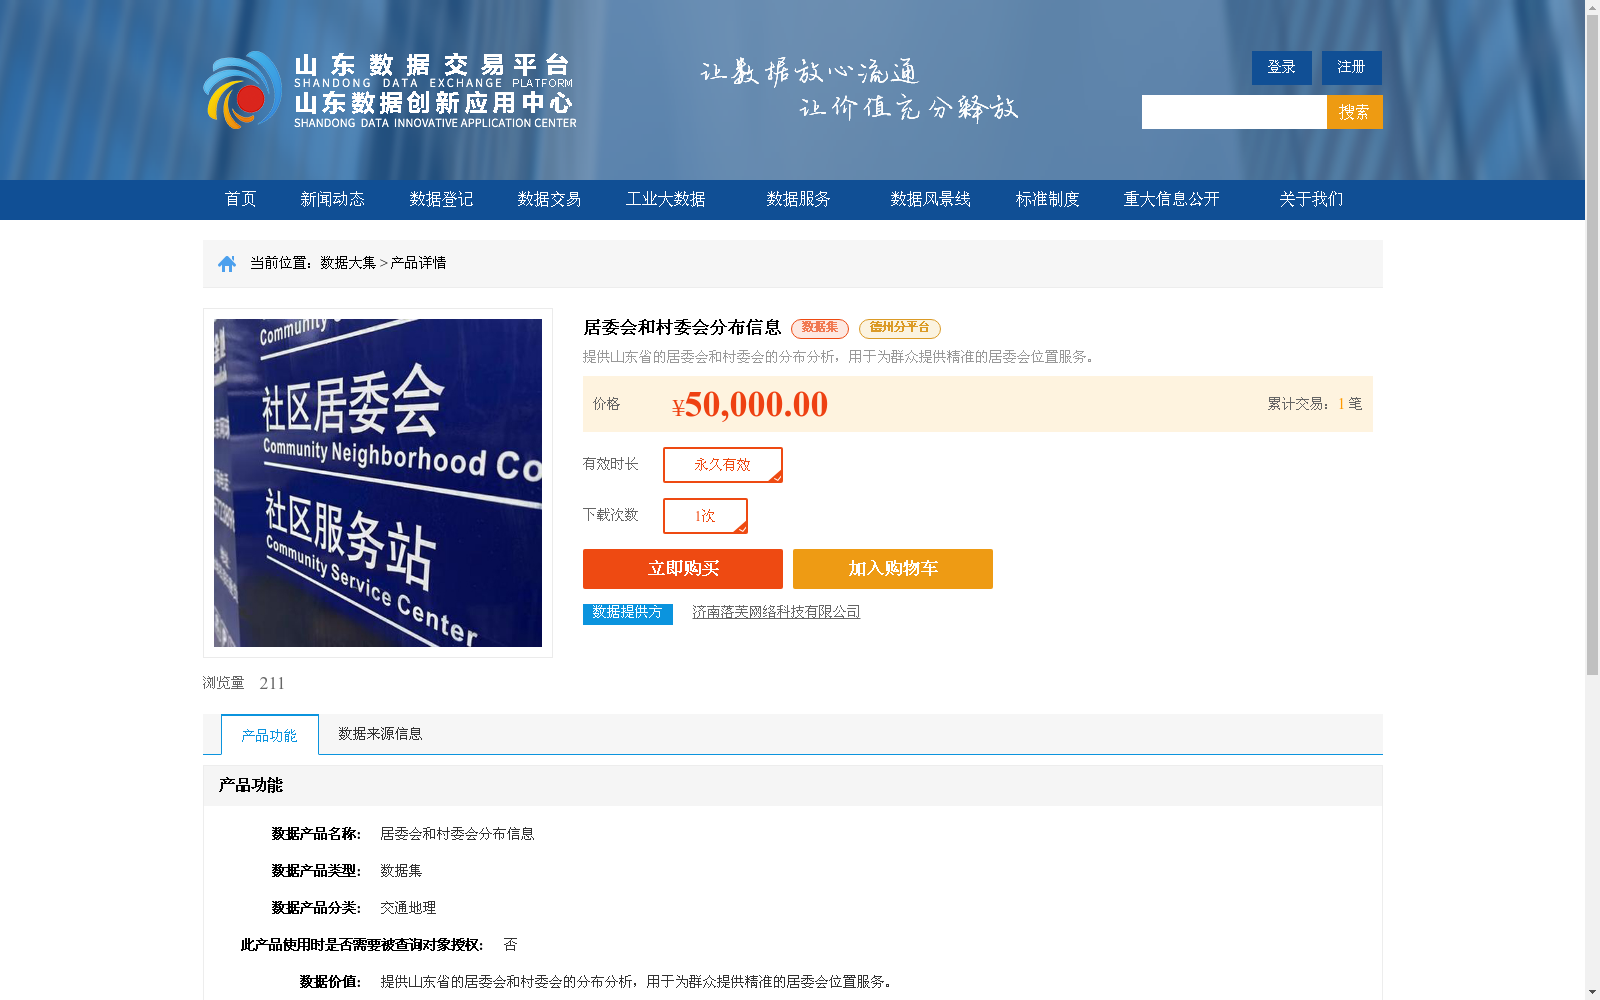Image resolution: width=1600 pixels, height=1000 pixels.
Task: Open 工业大数据 navigation item
Action: coord(666,199)
